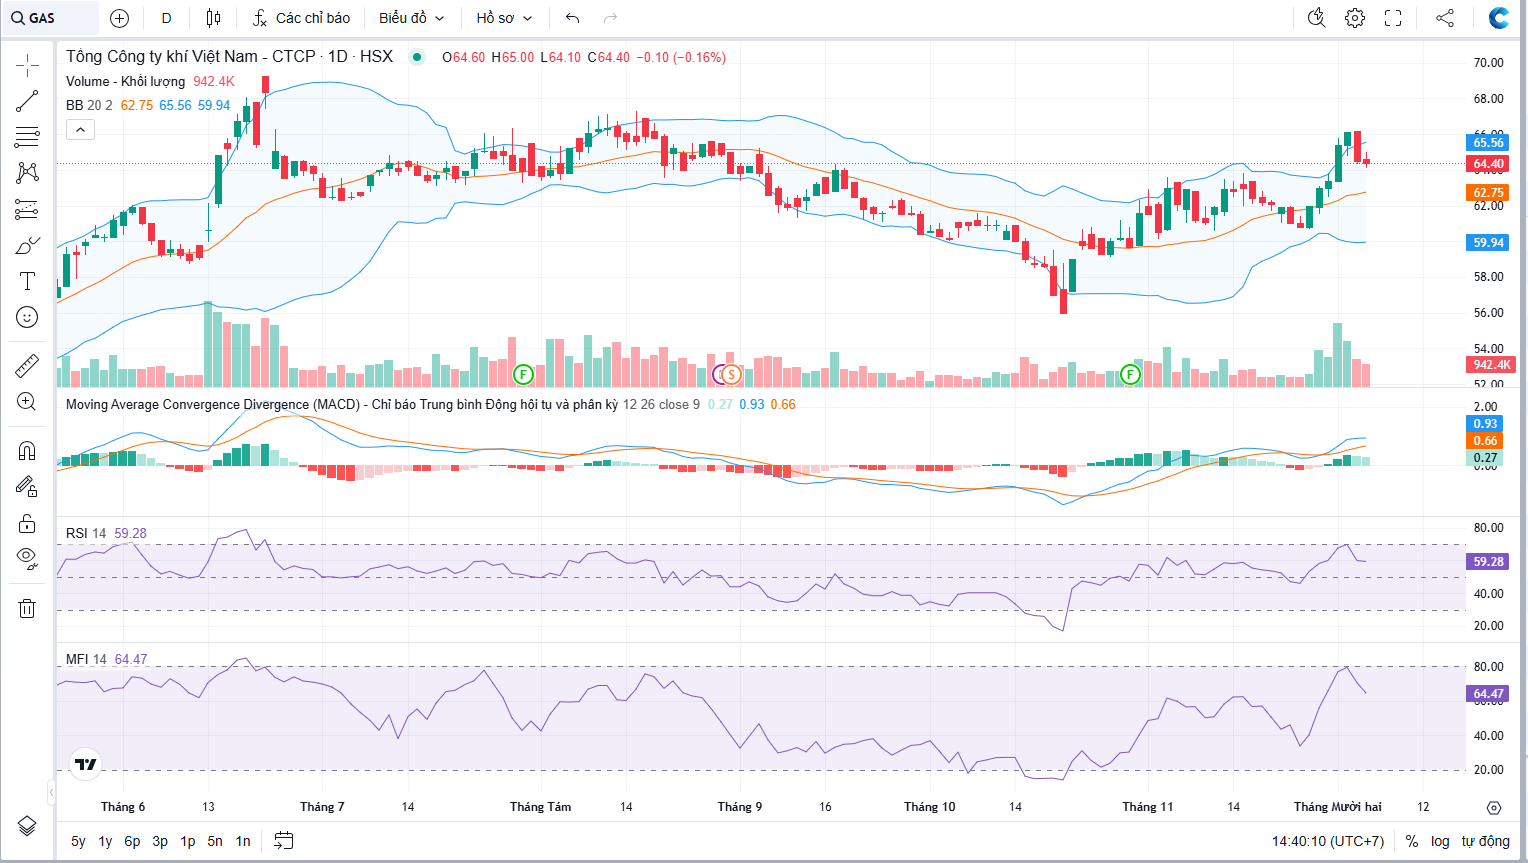Click the GAS symbol search box

tap(50, 18)
